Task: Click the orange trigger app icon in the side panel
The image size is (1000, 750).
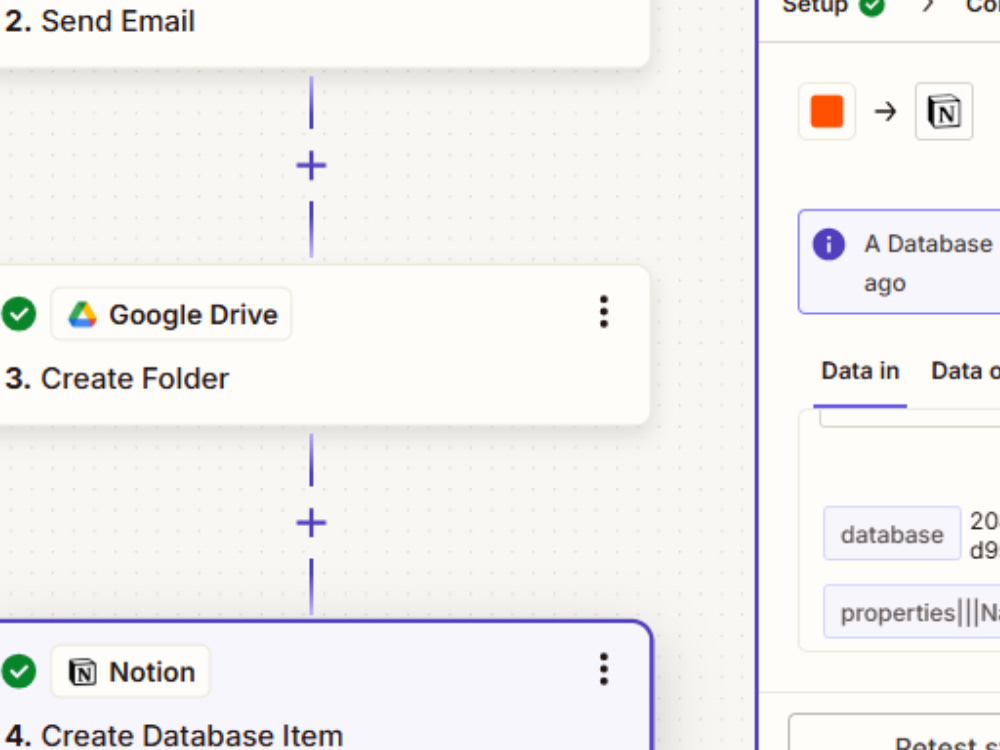Action: pos(827,112)
